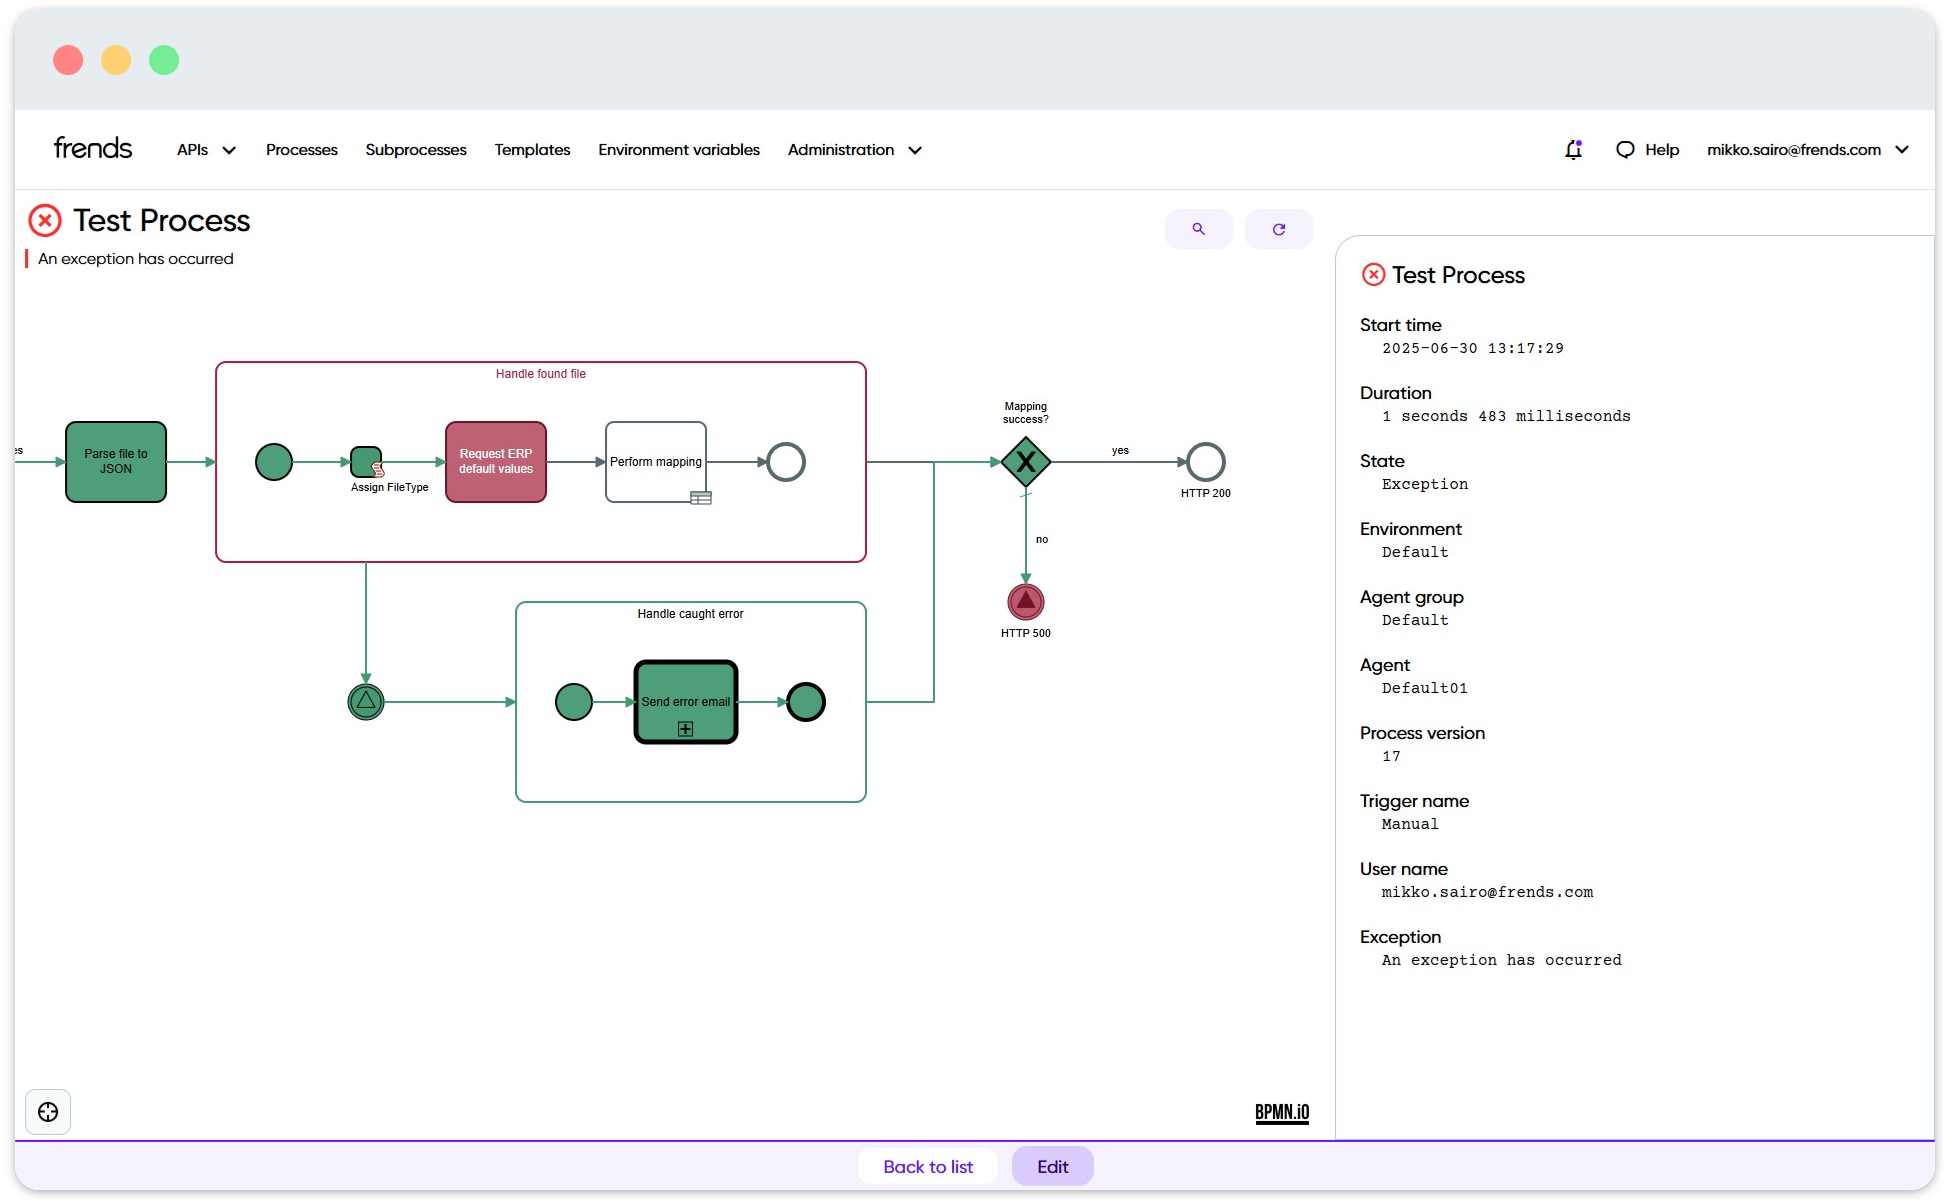Screen dimensions: 1950x1200
Task: Select the red Request ERP default values task
Action: tap(496, 462)
